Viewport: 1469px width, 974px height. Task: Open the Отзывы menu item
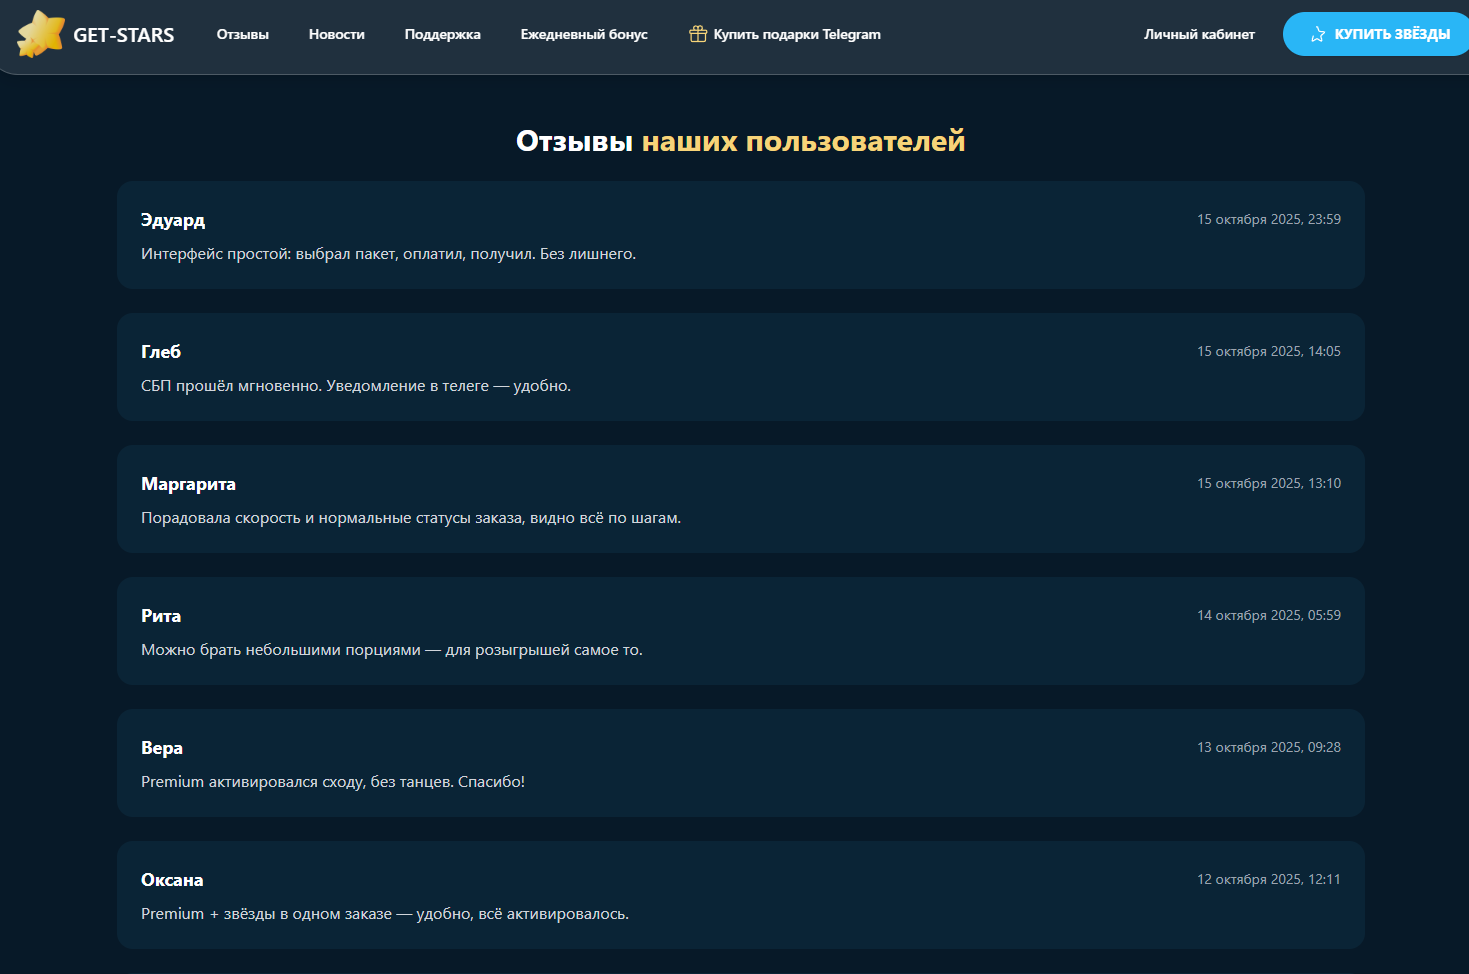click(x=243, y=34)
